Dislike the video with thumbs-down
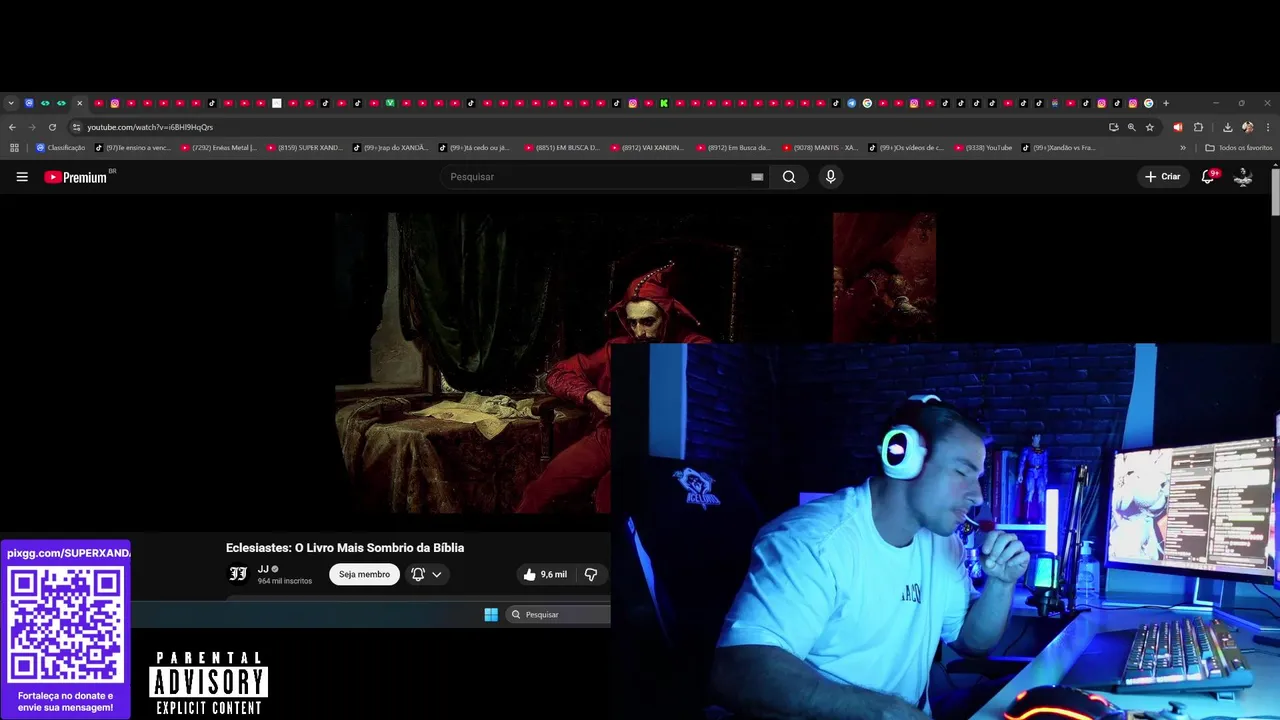This screenshot has width=1280, height=720. tap(591, 574)
